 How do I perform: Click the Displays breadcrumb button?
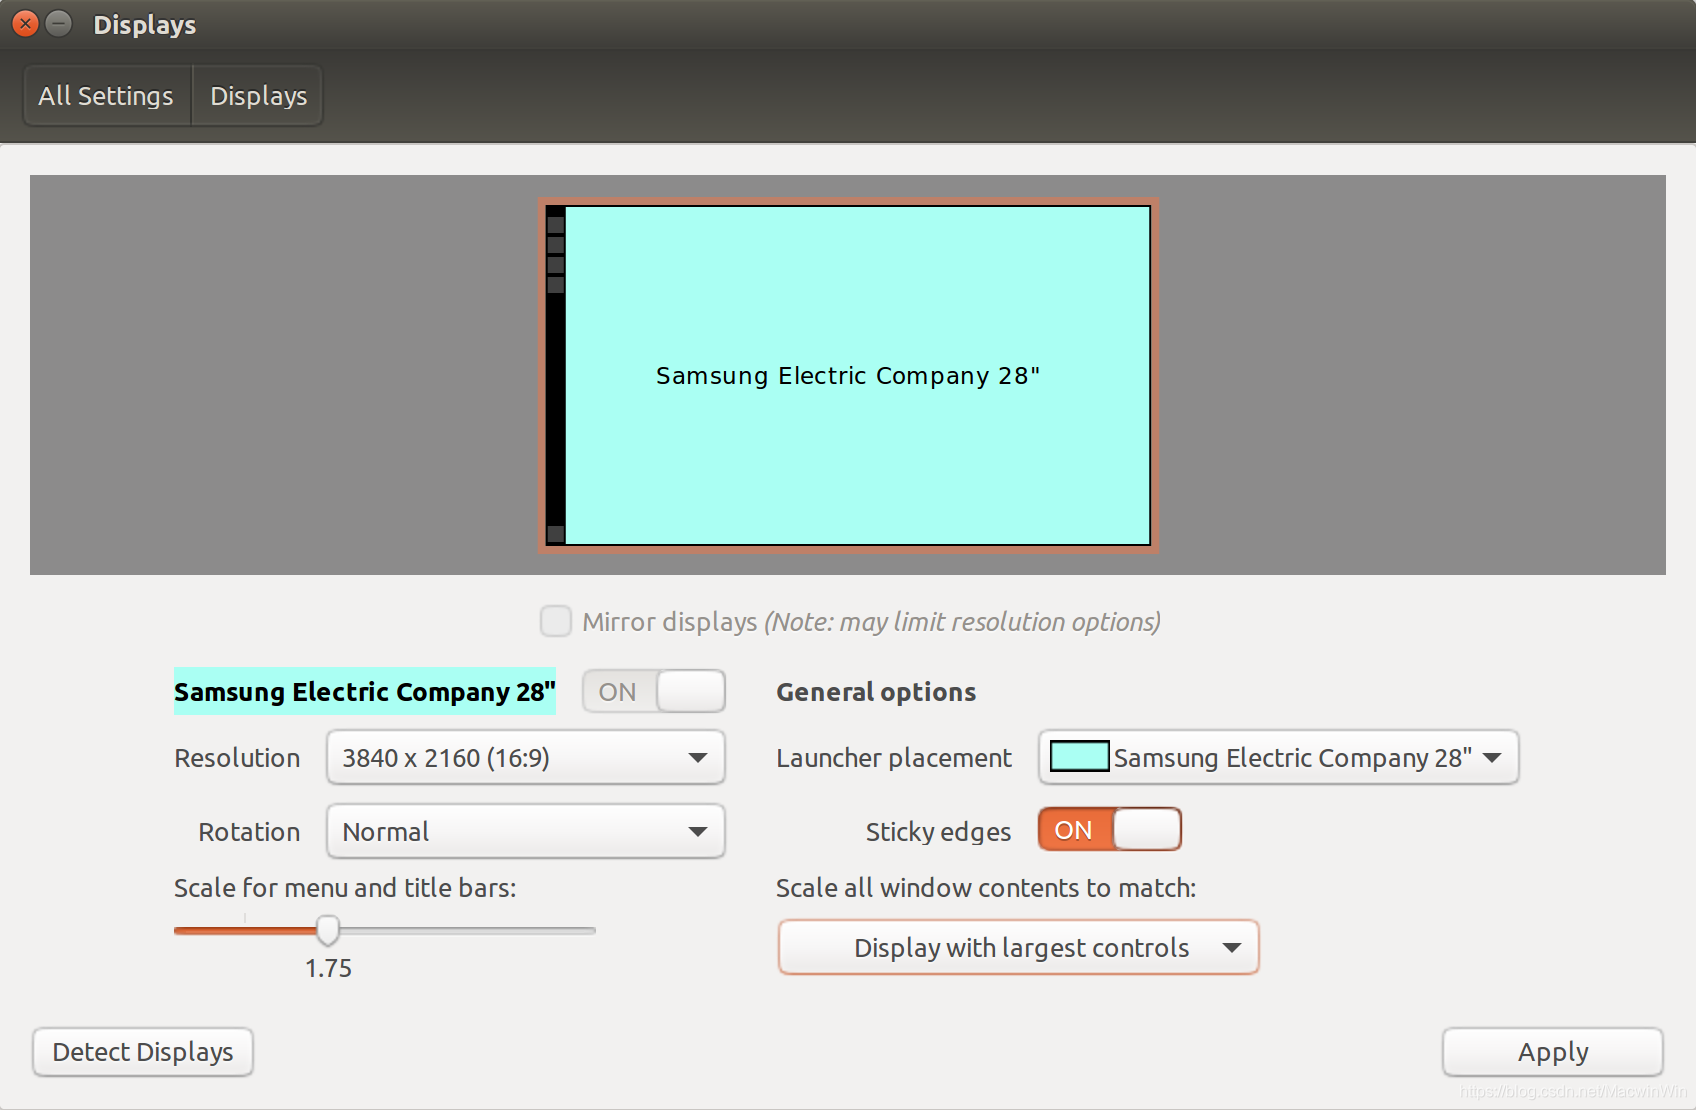coord(258,96)
